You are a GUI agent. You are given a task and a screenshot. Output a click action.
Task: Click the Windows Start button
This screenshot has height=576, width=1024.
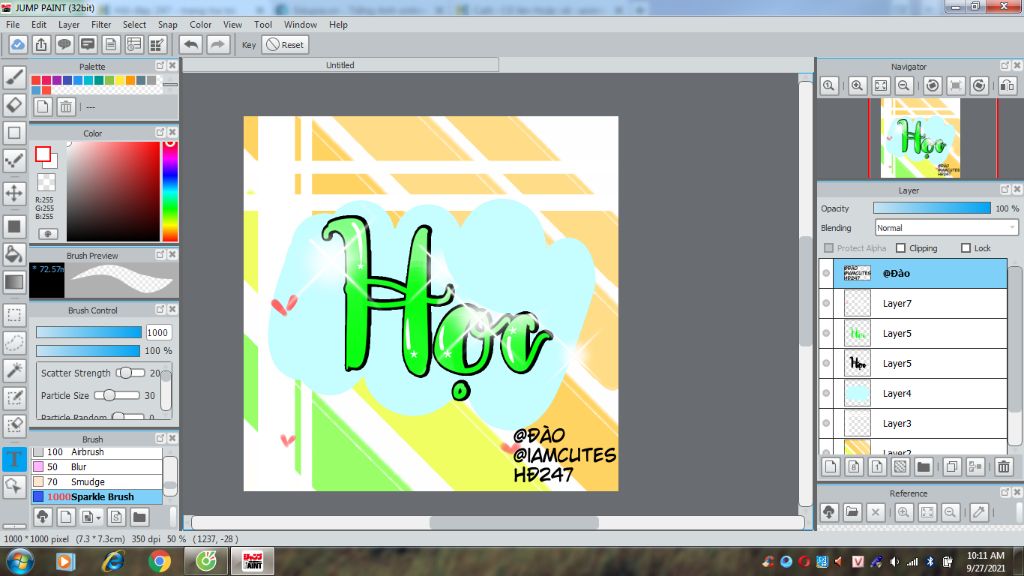click(x=19, y=561)
